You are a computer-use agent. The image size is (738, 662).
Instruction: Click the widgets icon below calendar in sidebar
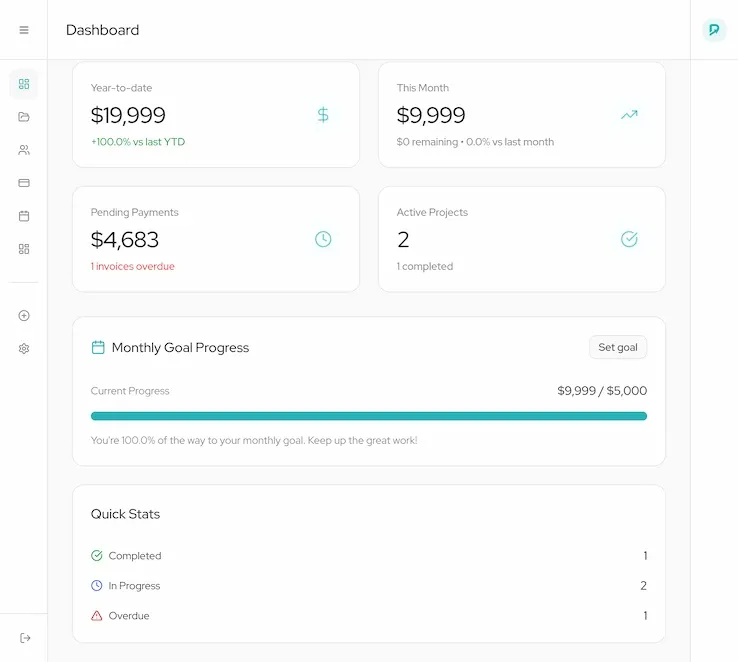[x=24, y=249]
